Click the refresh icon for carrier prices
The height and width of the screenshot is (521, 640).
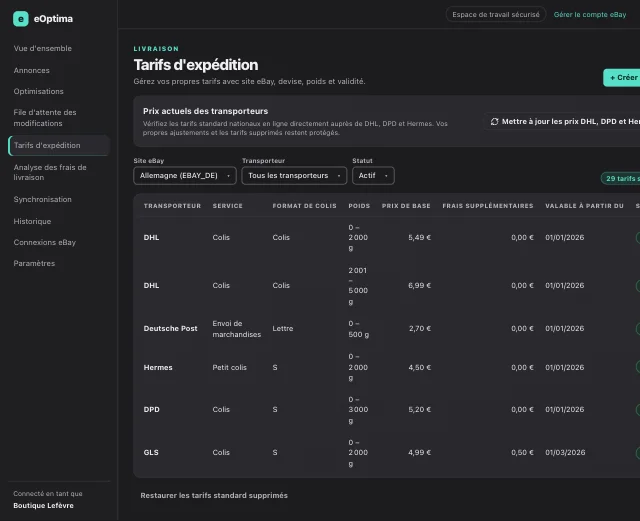tap(494, 122)
